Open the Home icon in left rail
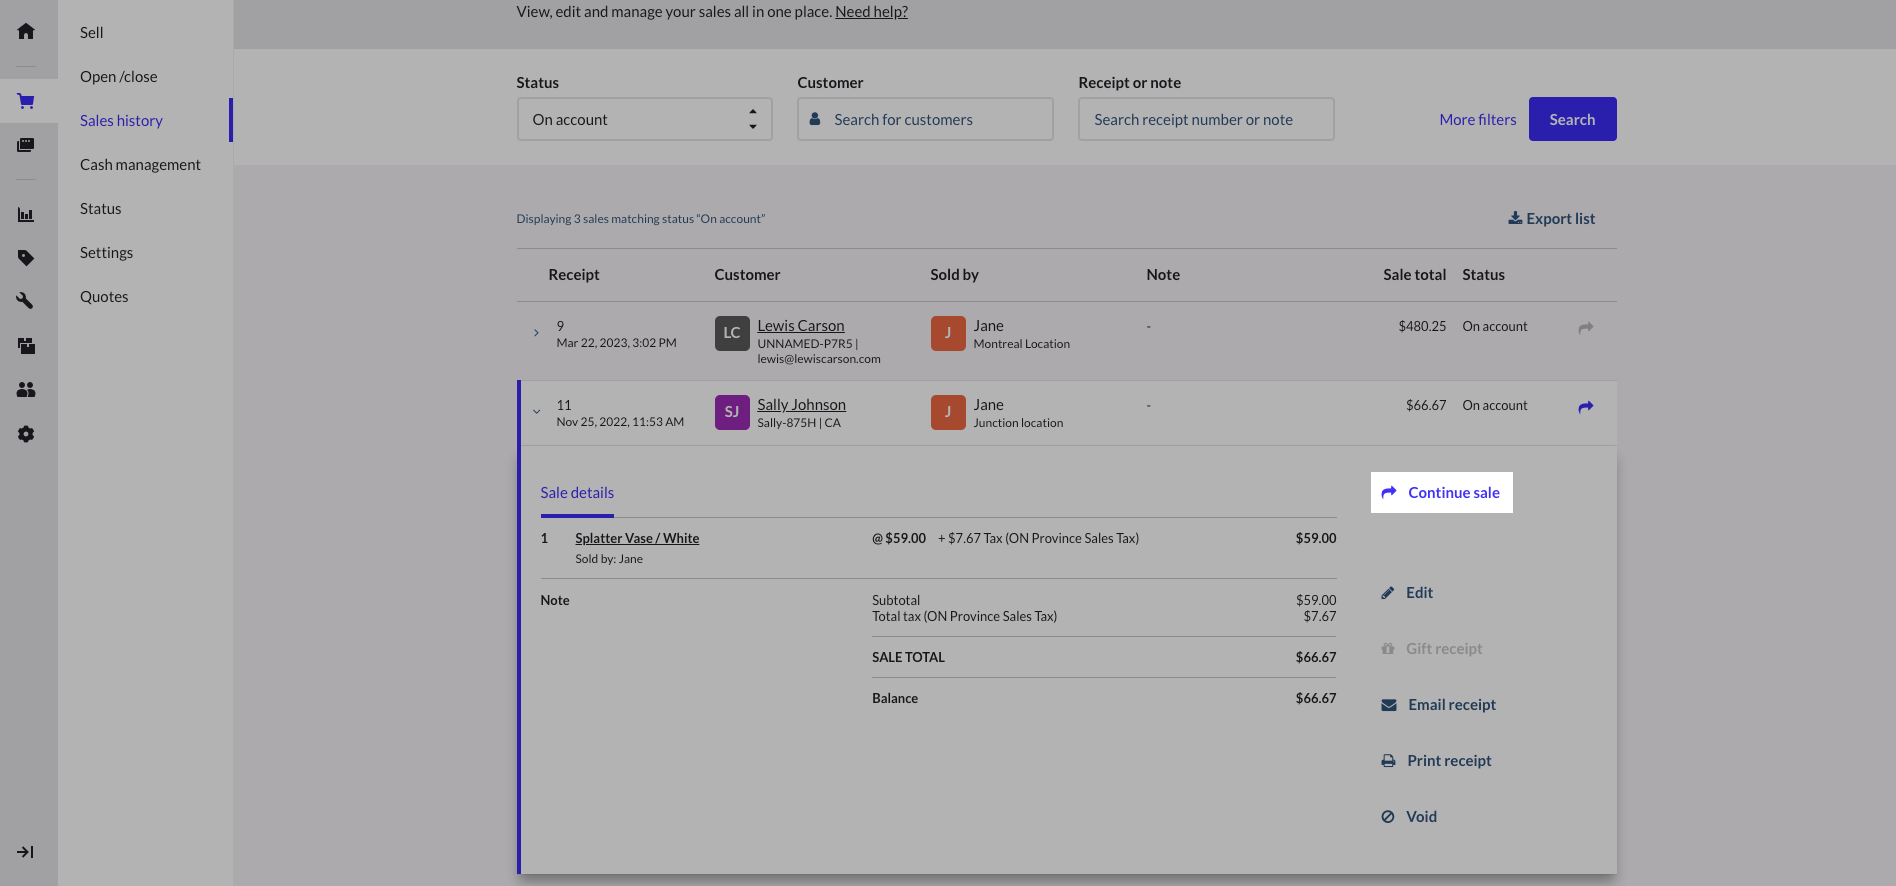Image resolution: width=1896 pixels, height=886 pixels. pyautogui.click(x=26, y=32)
